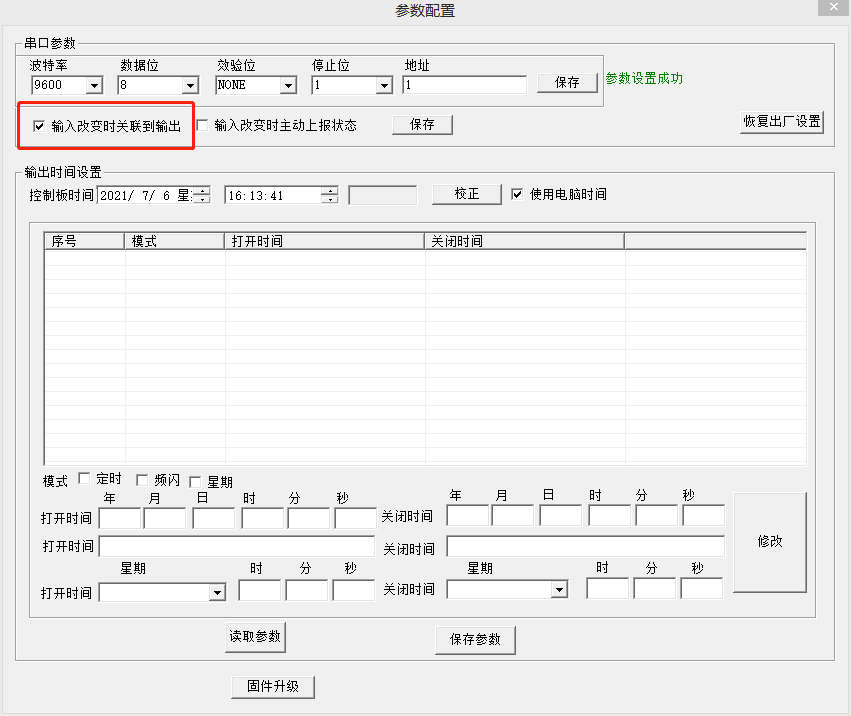Increase time with the time spinner up arrow
The height and width of the screenshot is (716, 851).
pyautogui.click(x=329, y=191)
